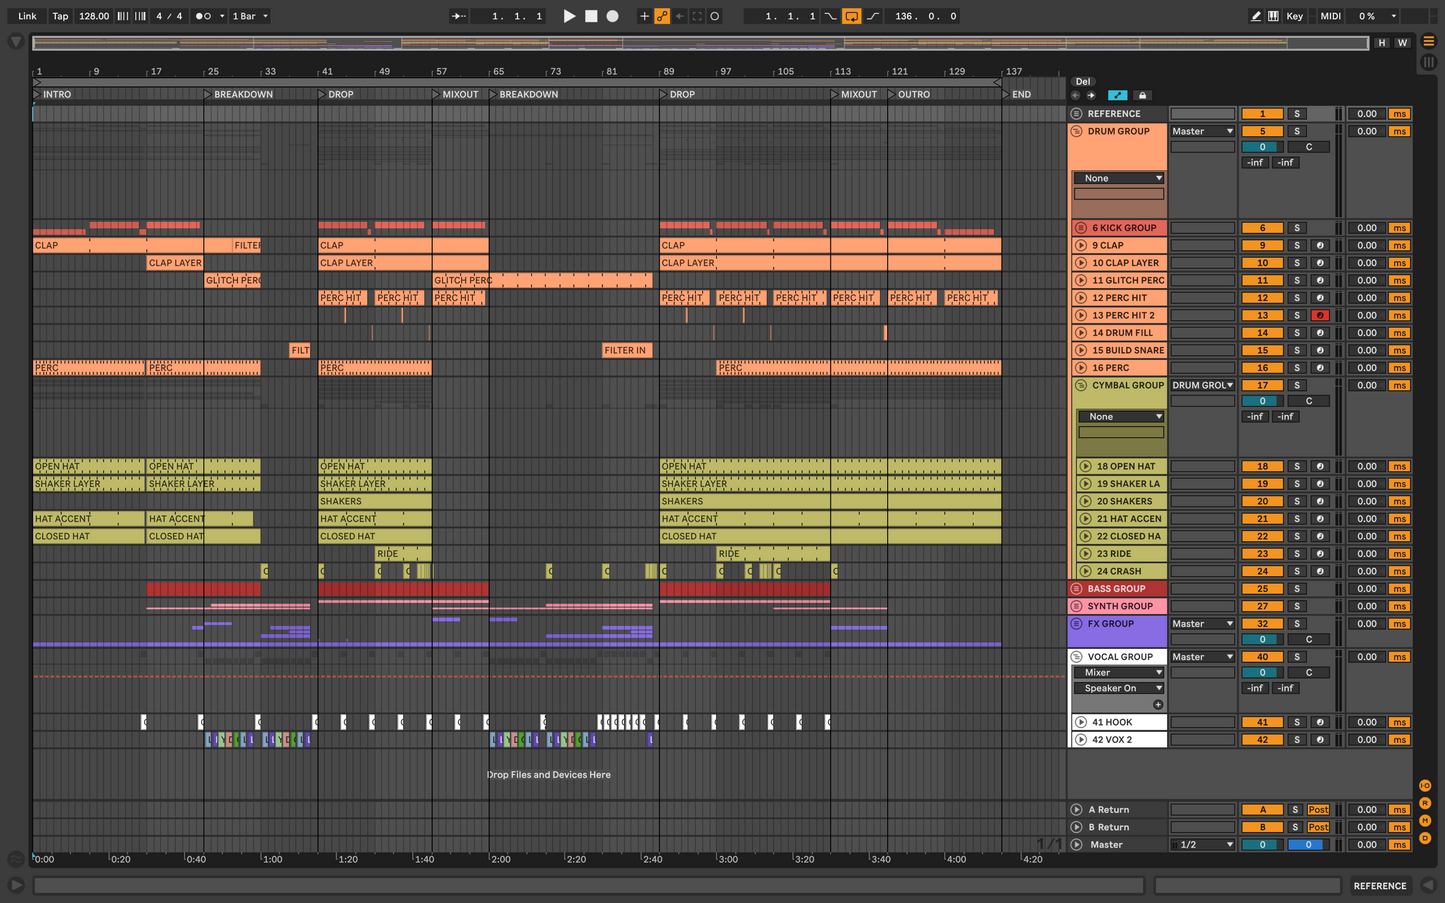The image size is (1445, 903).
Task: Open the metronome settings dropdown arrow
Action: [x=222, y=16]
